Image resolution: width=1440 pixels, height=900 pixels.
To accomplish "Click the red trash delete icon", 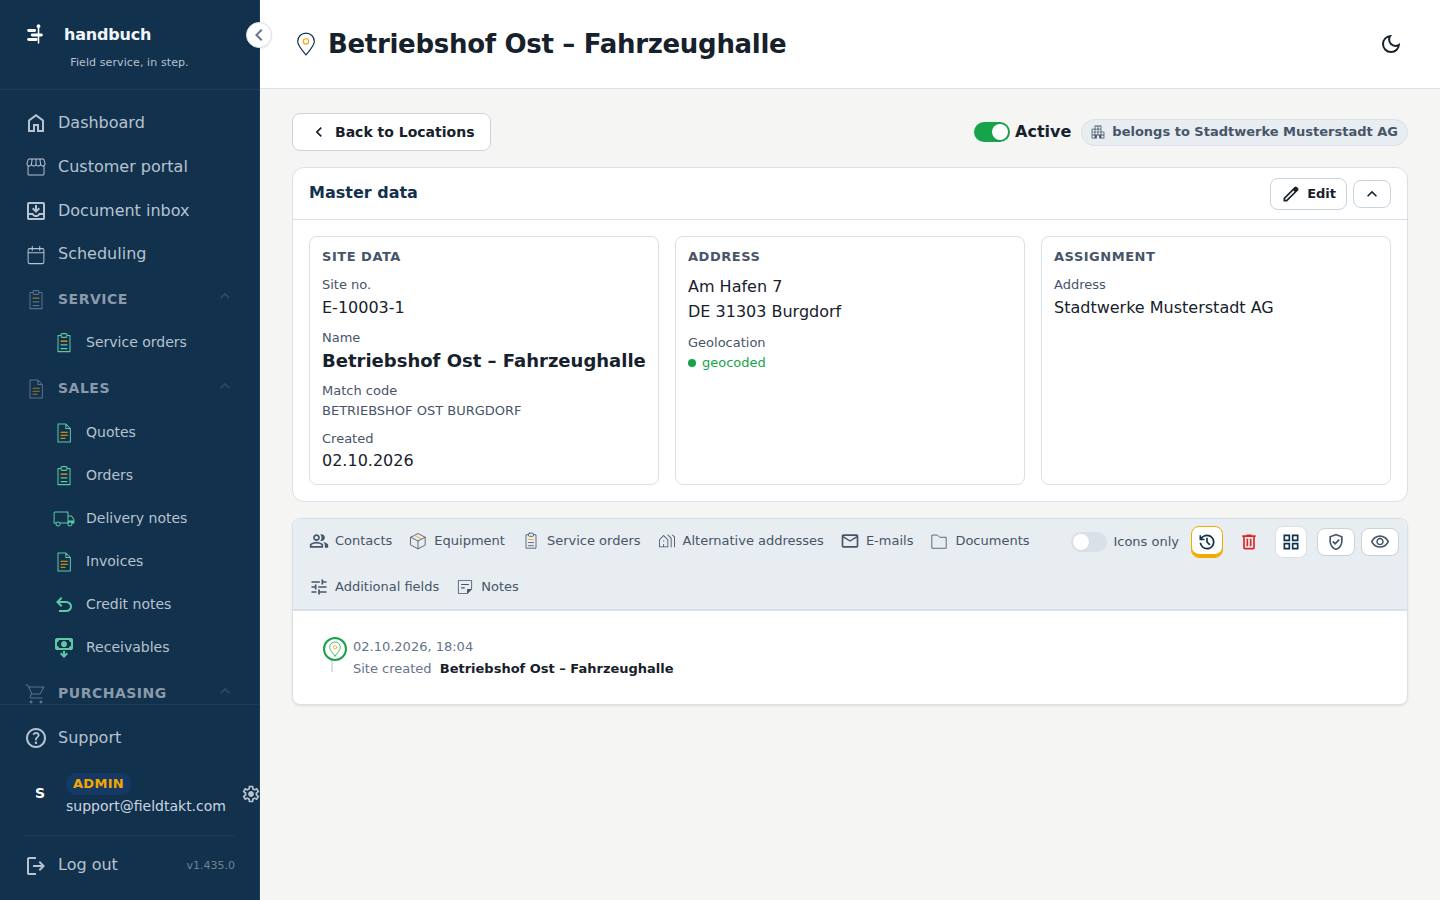I will click(x=1249, y=541).
